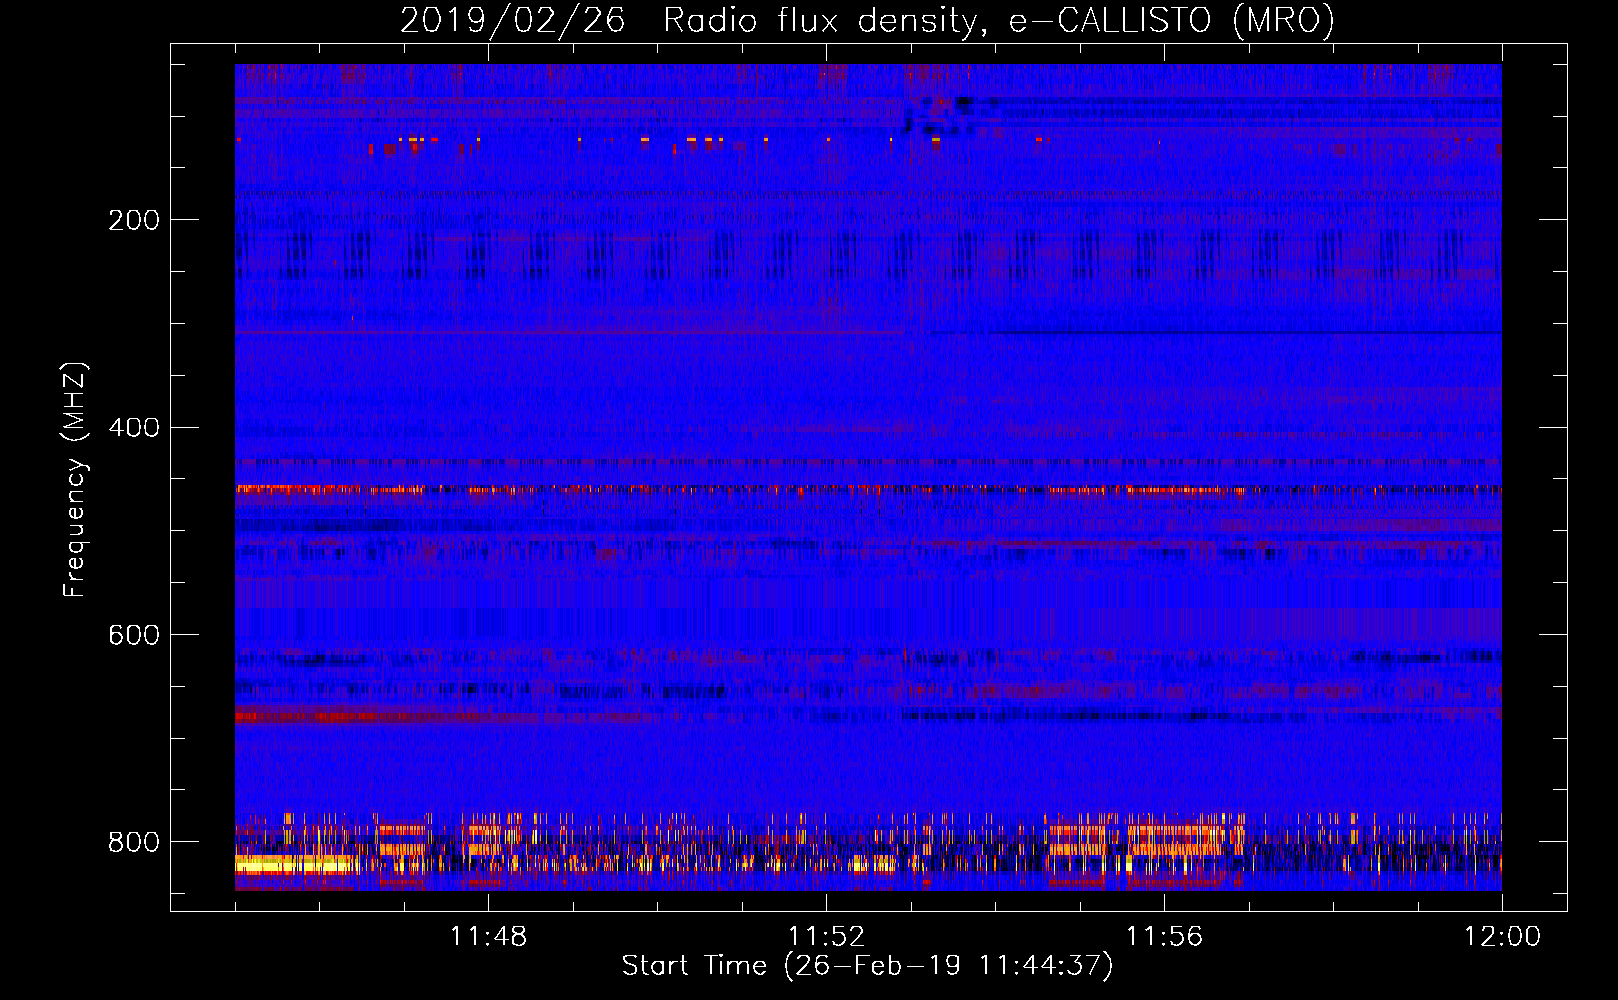Click the 800 MHz frequency tick label
The image size is (1618, 1000).
(x=134, y=842)
